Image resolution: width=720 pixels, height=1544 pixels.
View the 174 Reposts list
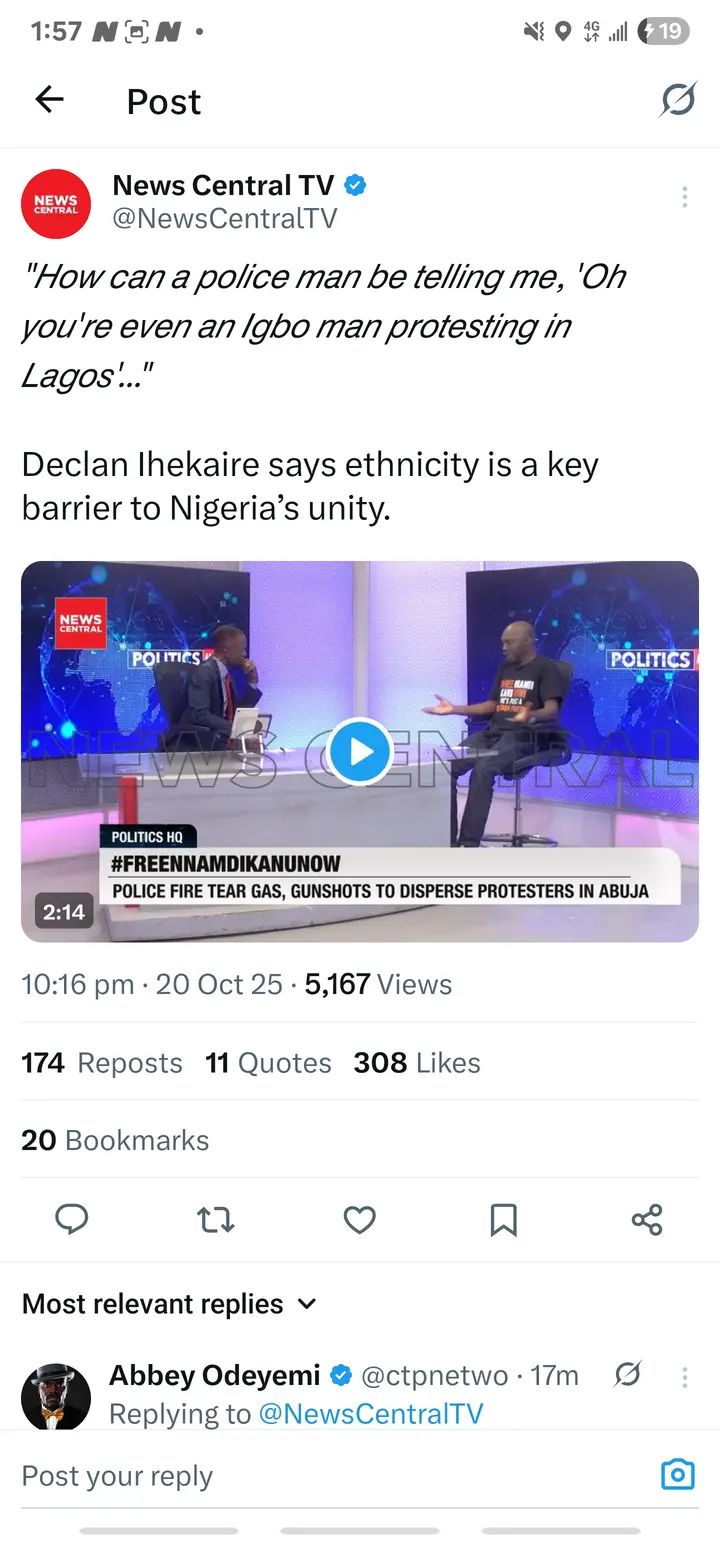pos(102,1062)
